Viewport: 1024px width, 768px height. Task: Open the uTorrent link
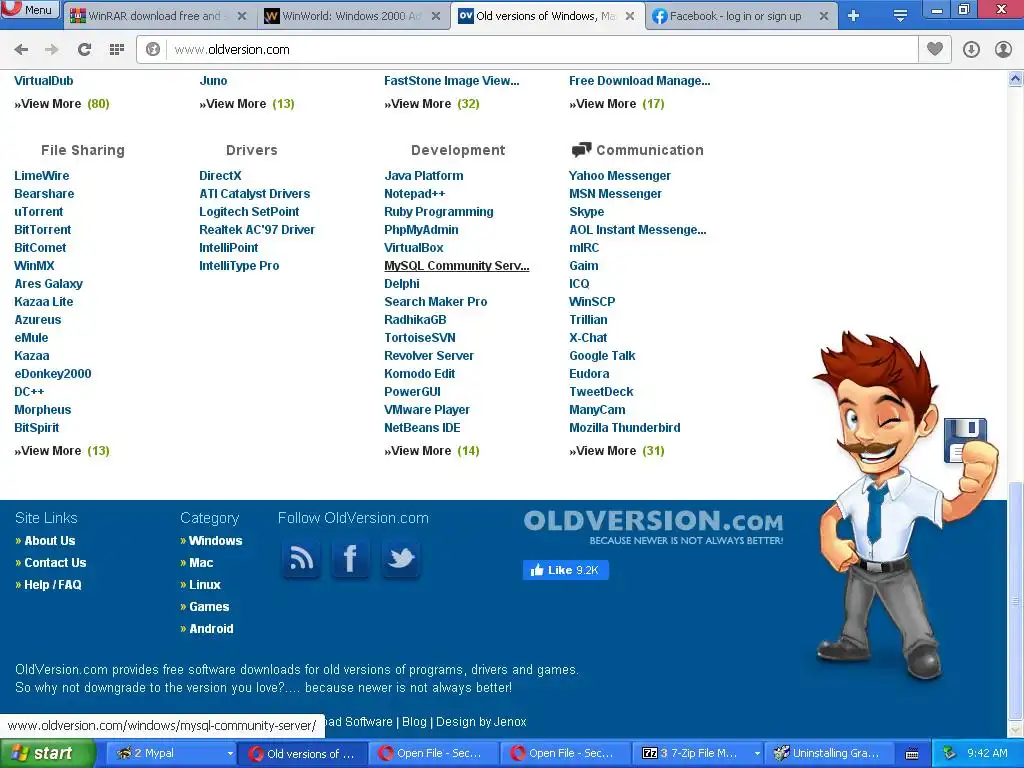39,212
